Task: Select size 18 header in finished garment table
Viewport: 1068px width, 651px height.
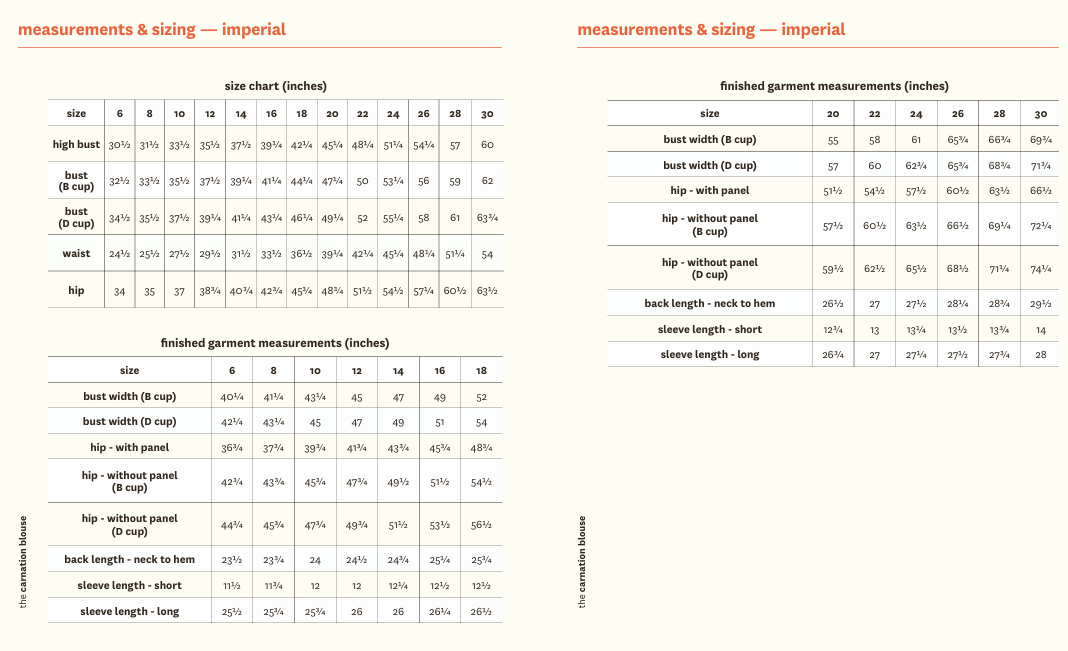Action: point(481,371)
